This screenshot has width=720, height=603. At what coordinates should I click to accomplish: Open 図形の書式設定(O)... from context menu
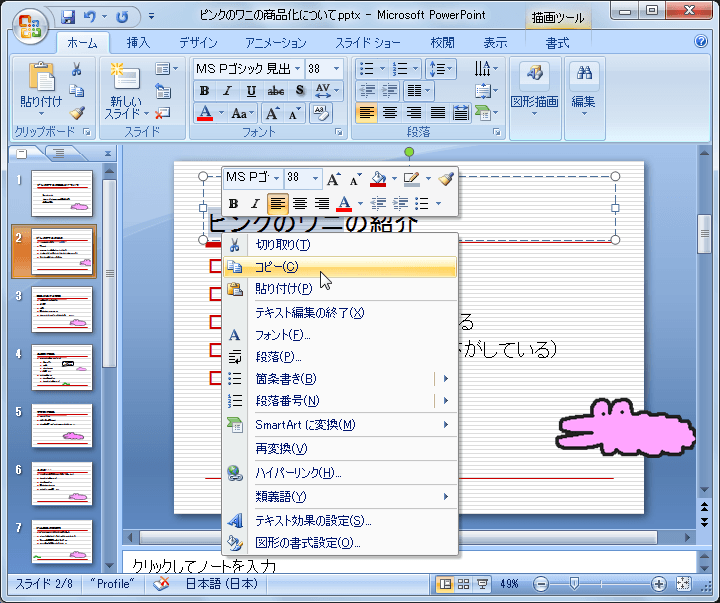pos(340,543)
